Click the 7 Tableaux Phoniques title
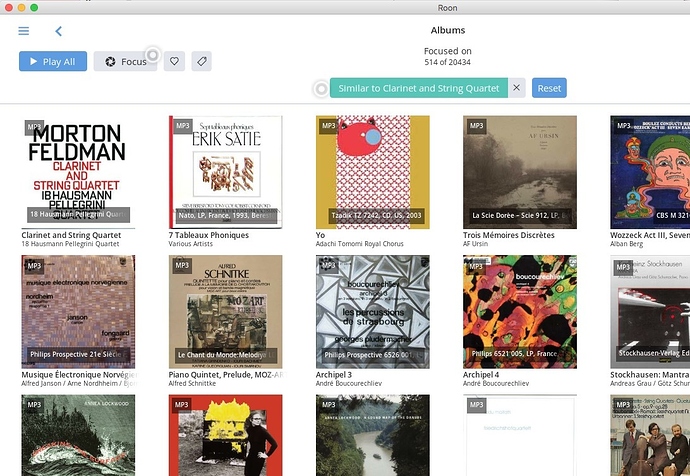This screenshot has width=690, height=476. 209,235
